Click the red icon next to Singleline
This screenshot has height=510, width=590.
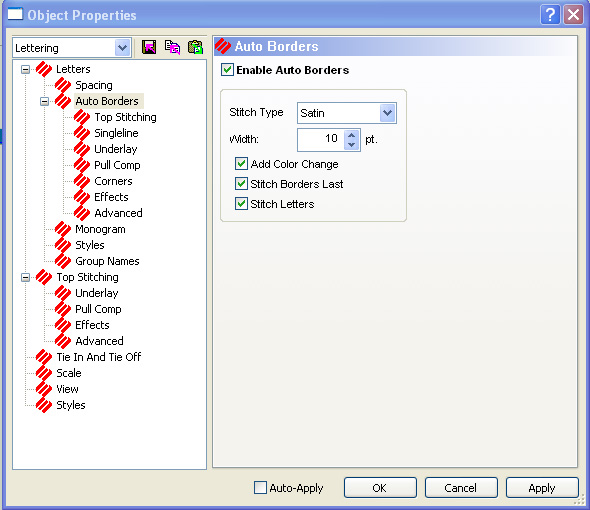point(82,133)
